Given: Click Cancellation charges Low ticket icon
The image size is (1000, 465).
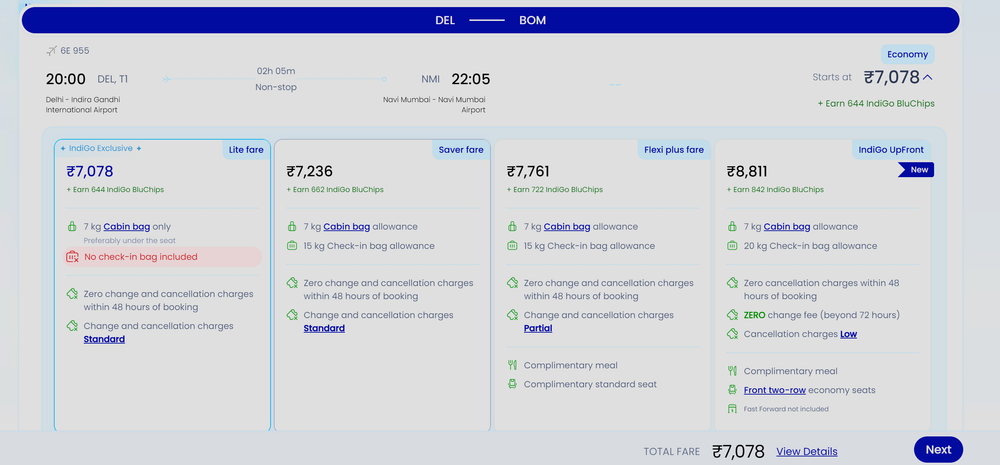Looking at the screenshot, I should click(732, 334).
